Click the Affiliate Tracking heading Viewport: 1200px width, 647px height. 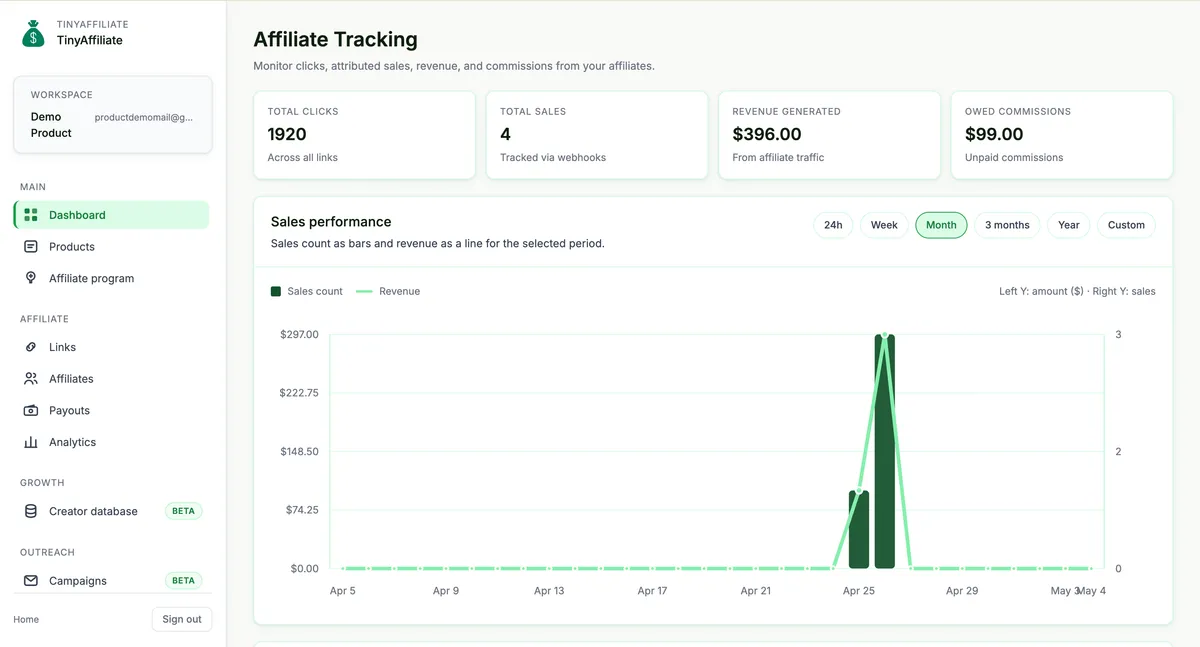[336, 40]
